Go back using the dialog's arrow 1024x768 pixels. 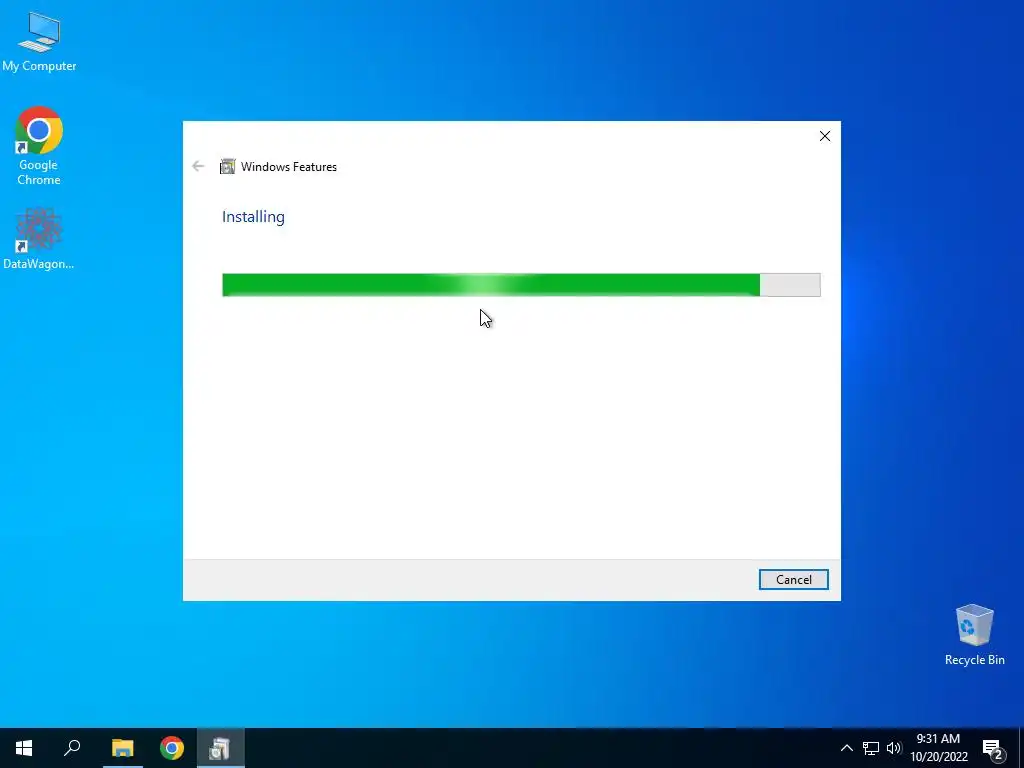point(198,167)
